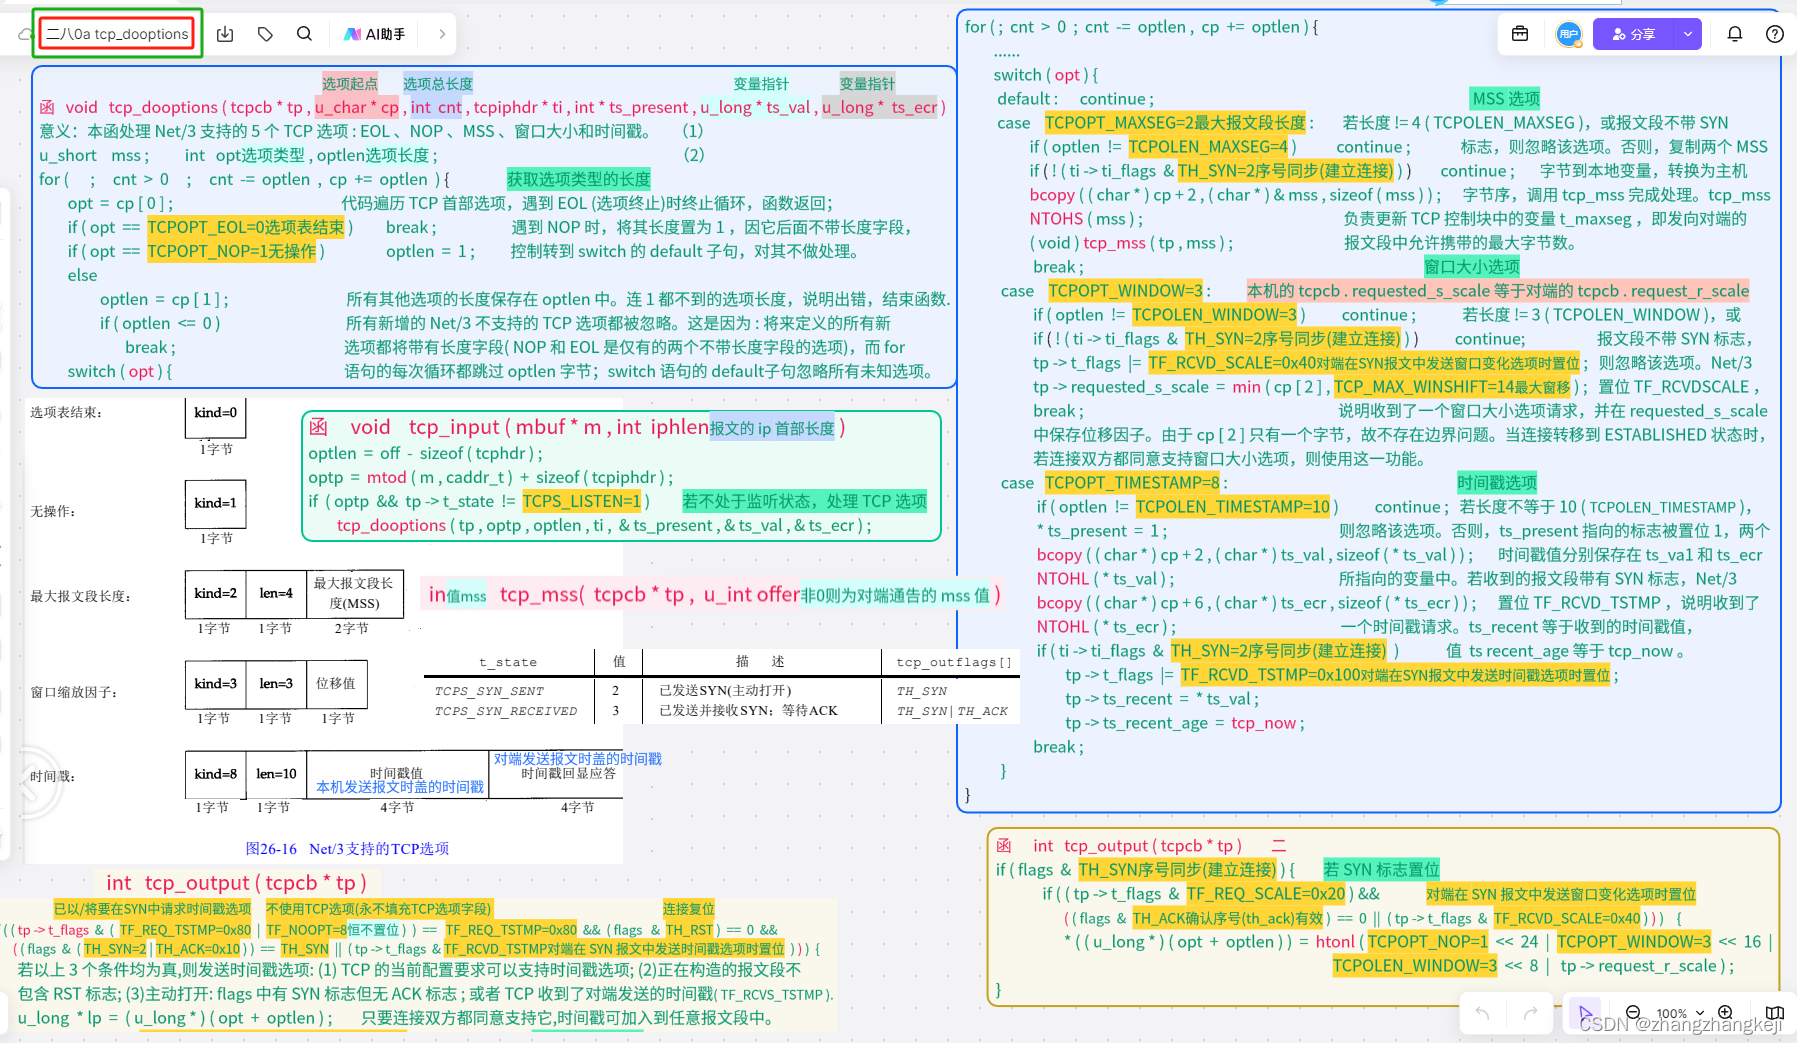Image resolution: width=1797 pixels, height=1044 pixels.
Task: Click the 位移值 cell
Action: [x=336, y=684]
